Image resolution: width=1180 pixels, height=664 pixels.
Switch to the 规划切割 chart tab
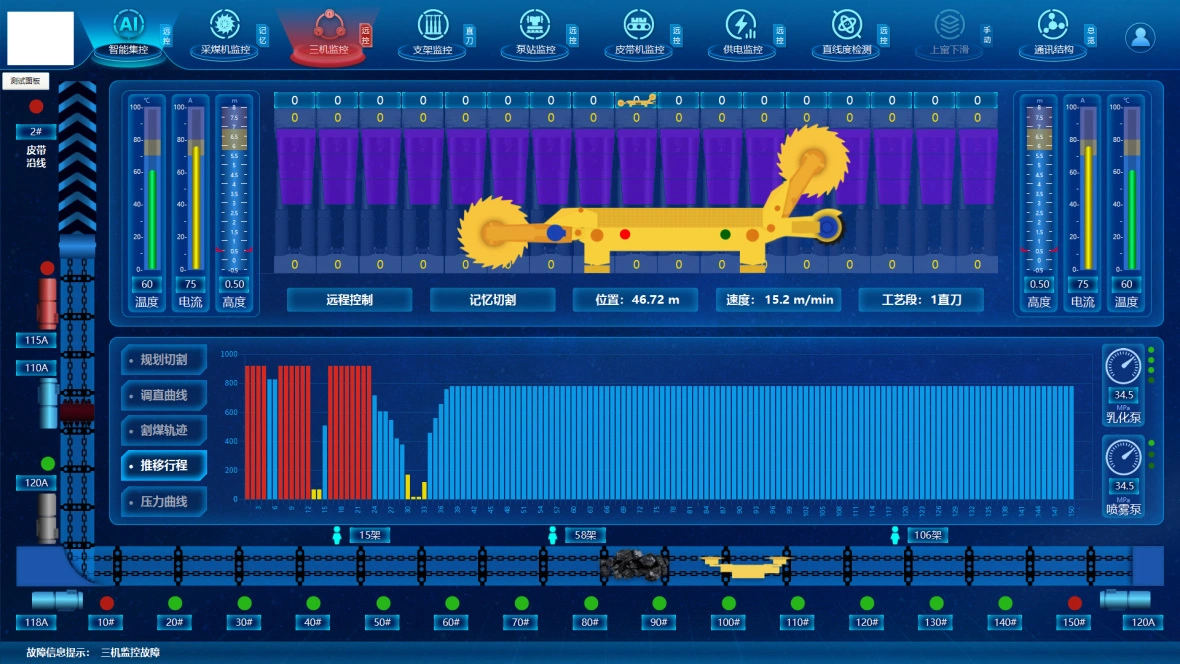[x=164, y=360]
